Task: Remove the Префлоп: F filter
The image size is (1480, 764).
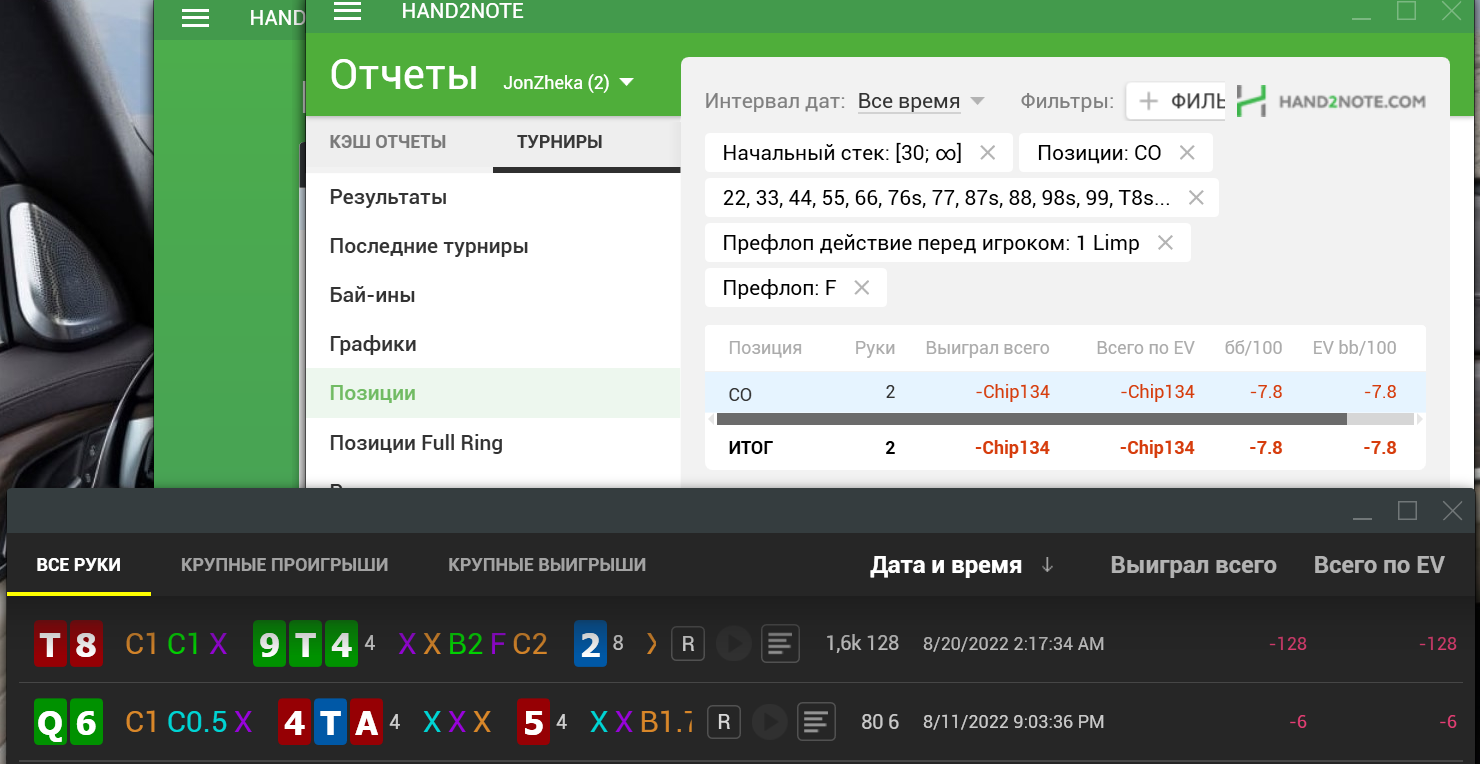Action: click(861, 288)
